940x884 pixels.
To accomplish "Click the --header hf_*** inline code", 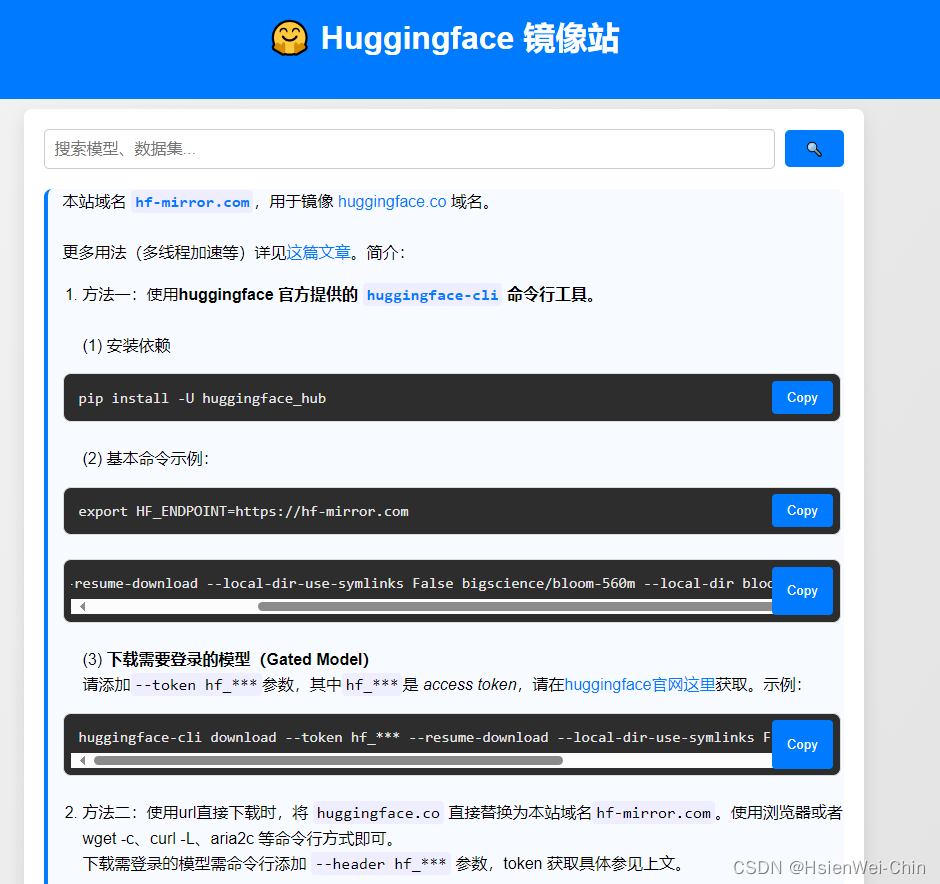I will 381,864.
